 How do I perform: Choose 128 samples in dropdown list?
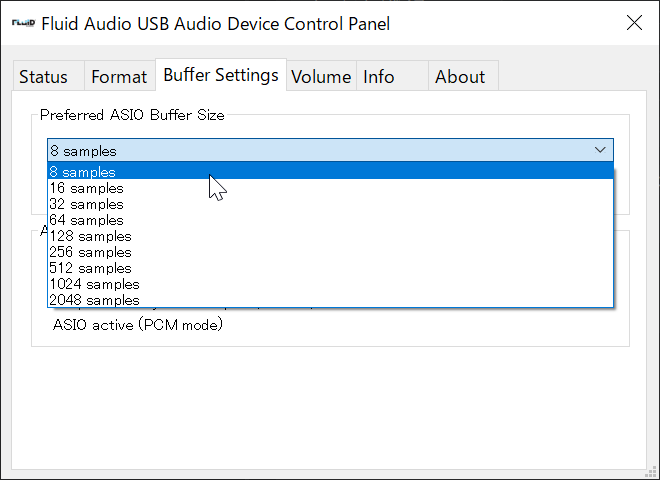pyautogui.click(x=330, y=236)
